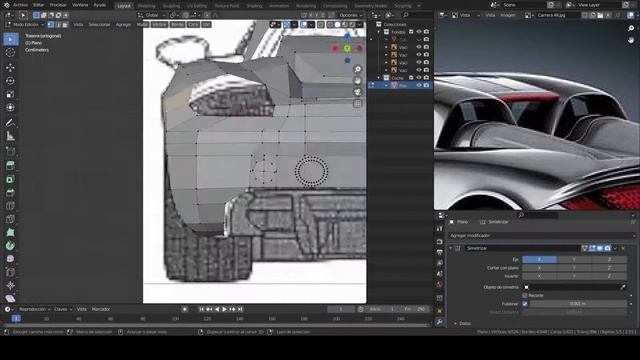Viewport: 640px width, 360px height.
Task: Toggle perspective/orthographic grid gizmo
Action: tap(358, 104)
